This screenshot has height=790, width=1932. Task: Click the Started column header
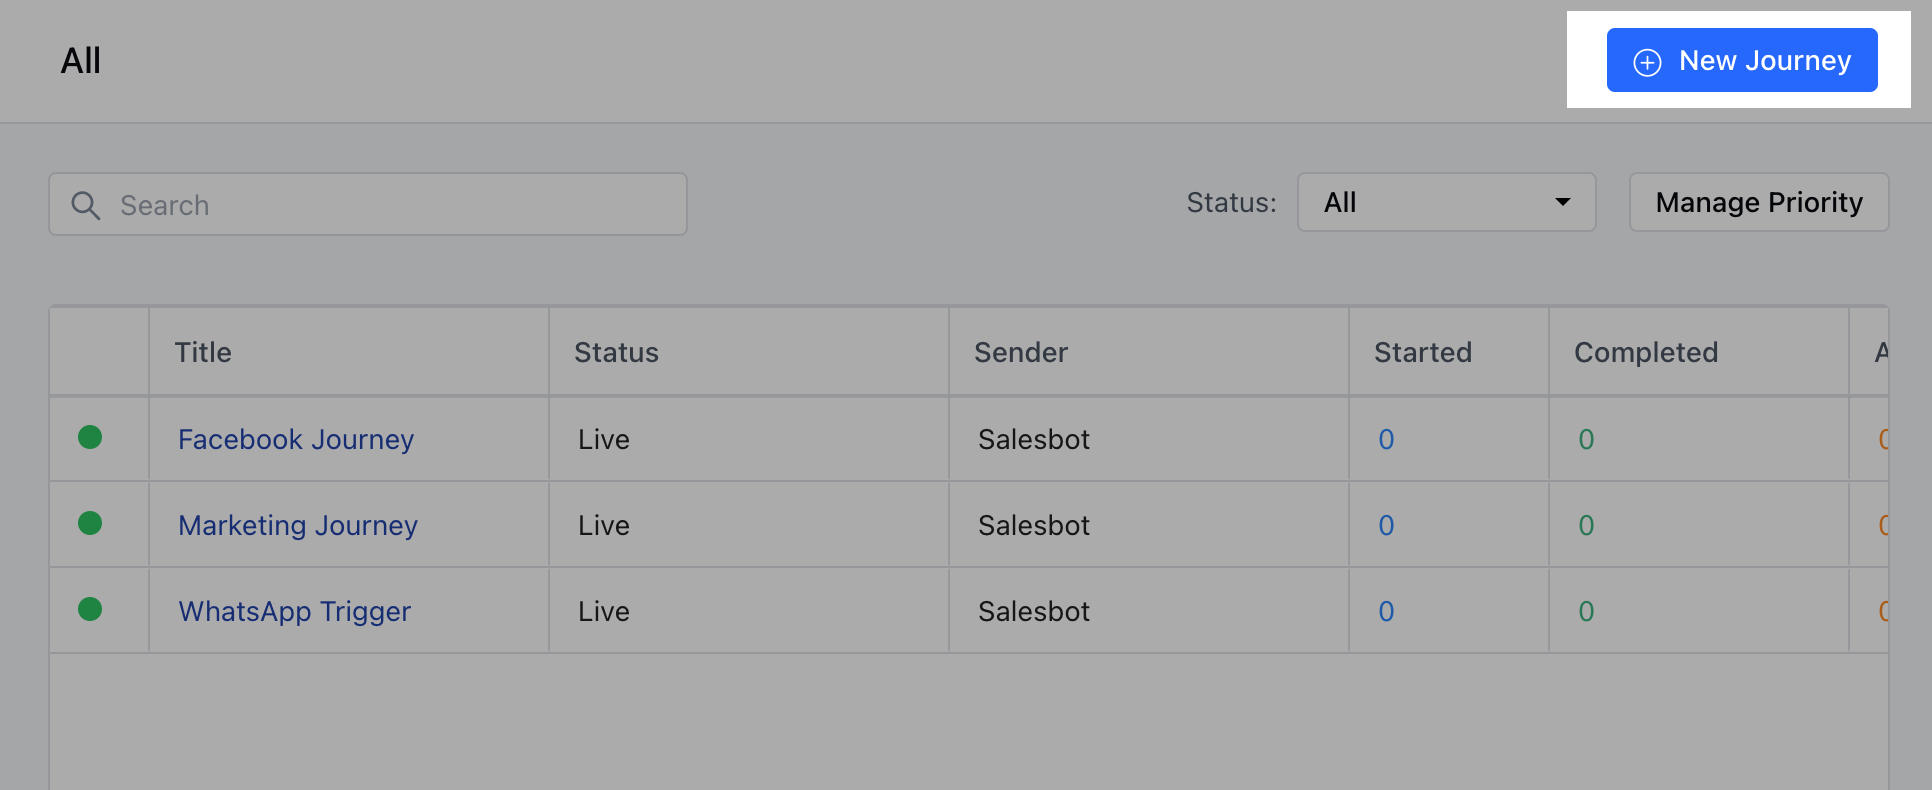(1423, 352)
